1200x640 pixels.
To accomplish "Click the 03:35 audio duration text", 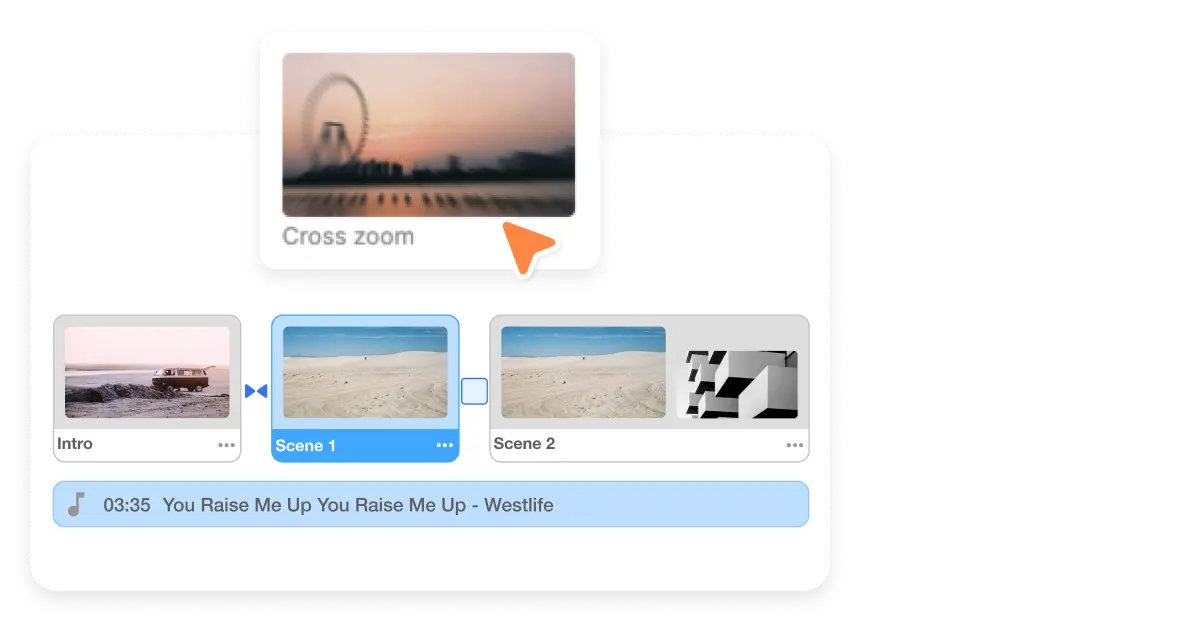I will 127,505.
